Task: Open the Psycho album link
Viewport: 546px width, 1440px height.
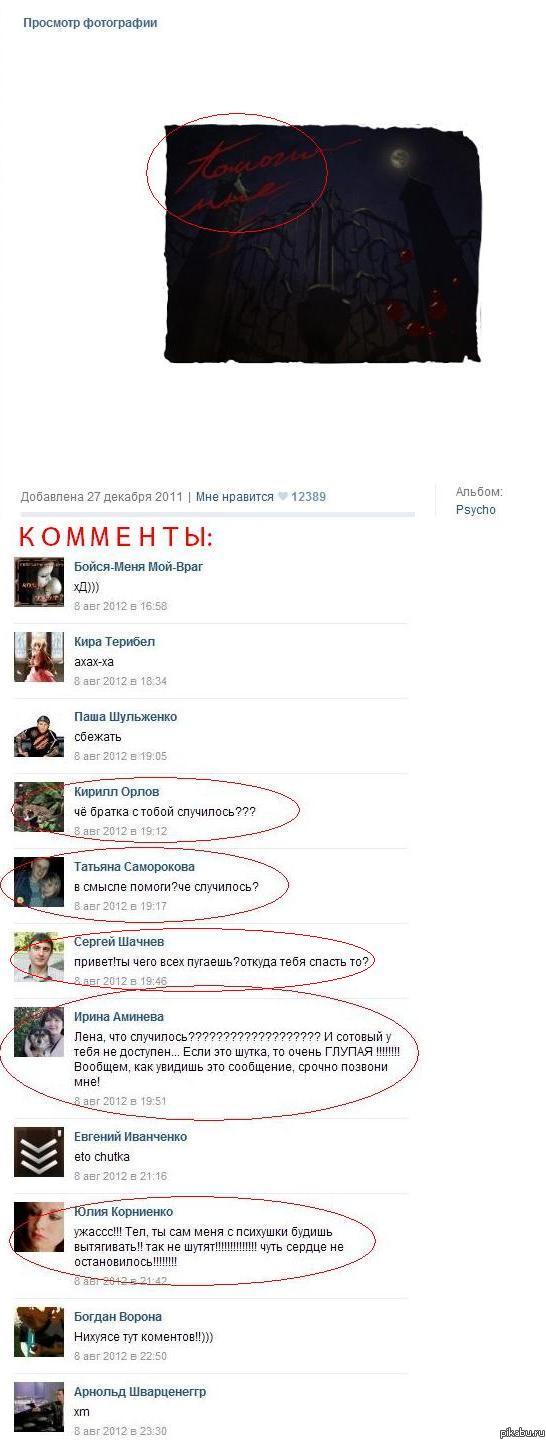Action: click(x=476, y=510)
